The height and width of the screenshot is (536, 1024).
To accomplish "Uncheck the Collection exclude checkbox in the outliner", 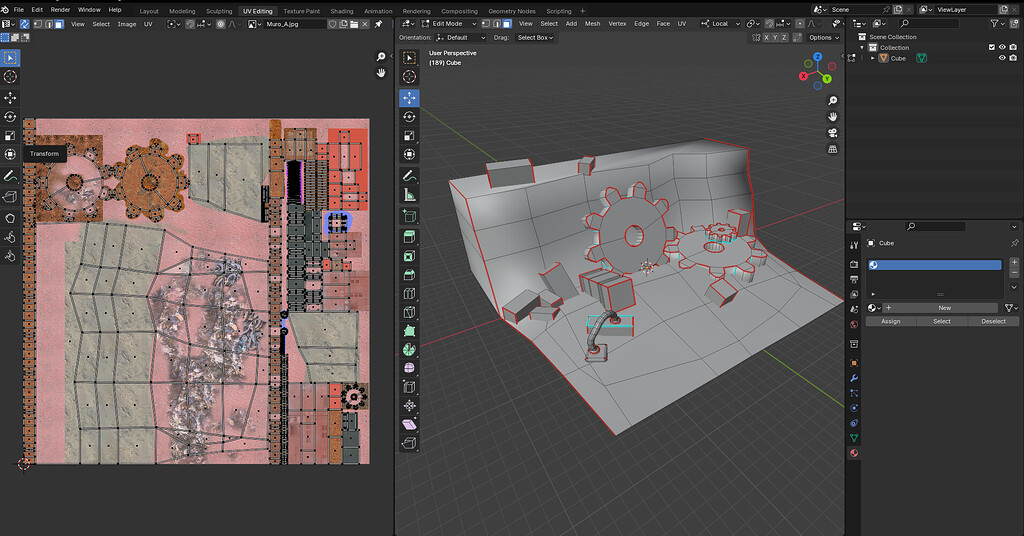I will point(992,47).
